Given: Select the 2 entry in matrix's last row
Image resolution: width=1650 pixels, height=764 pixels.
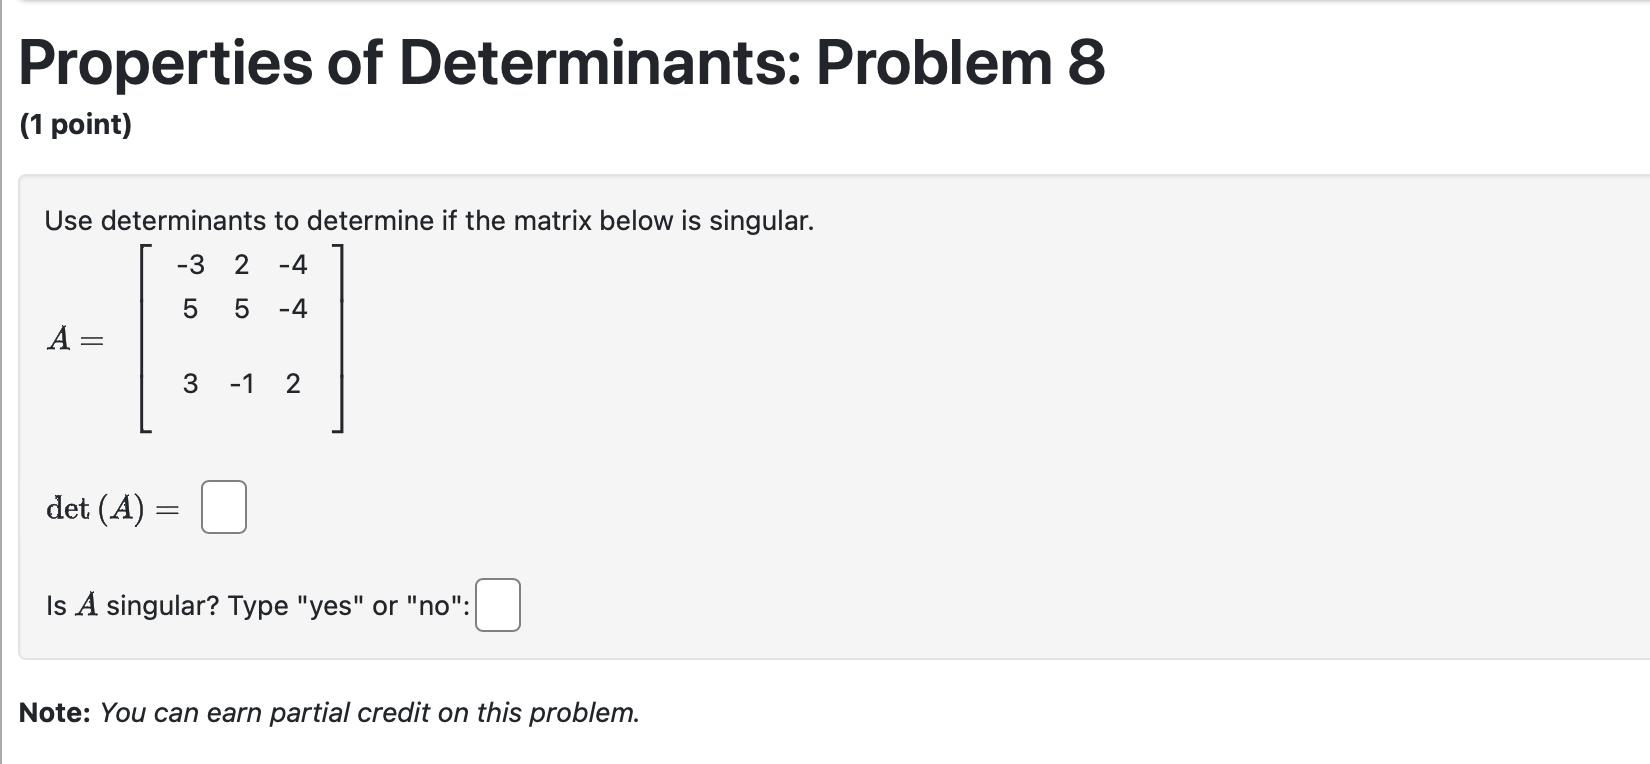Looking at the screenshot, I should [x=293, y=384].
